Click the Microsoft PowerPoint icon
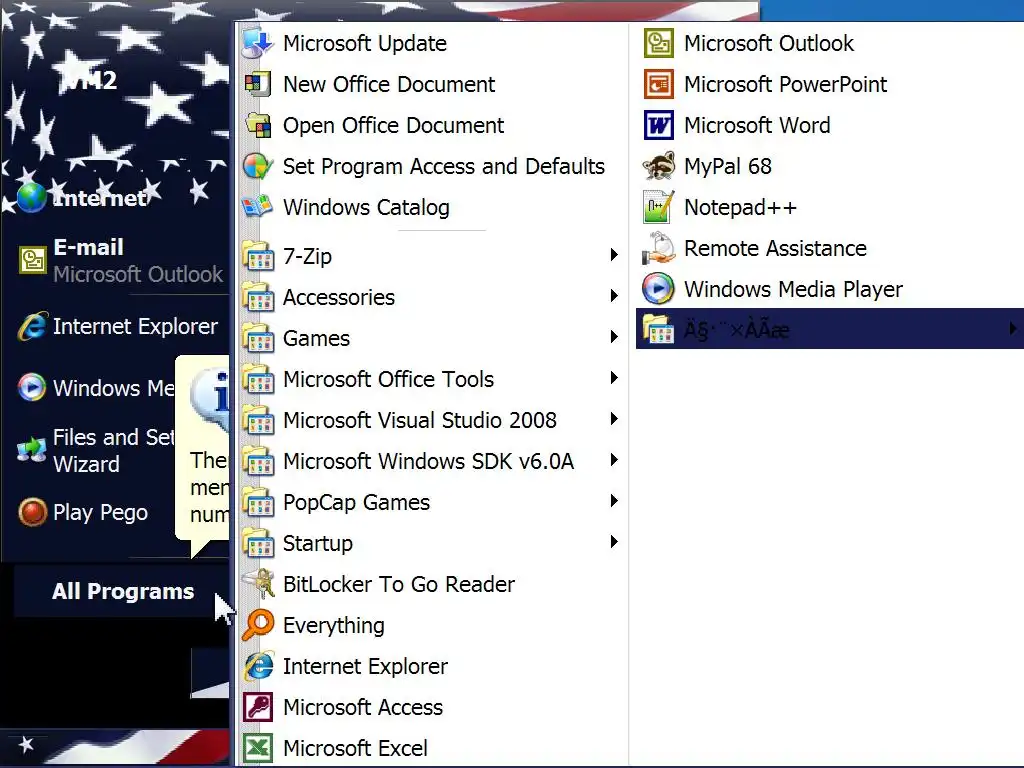 click(x=658, y=84)
